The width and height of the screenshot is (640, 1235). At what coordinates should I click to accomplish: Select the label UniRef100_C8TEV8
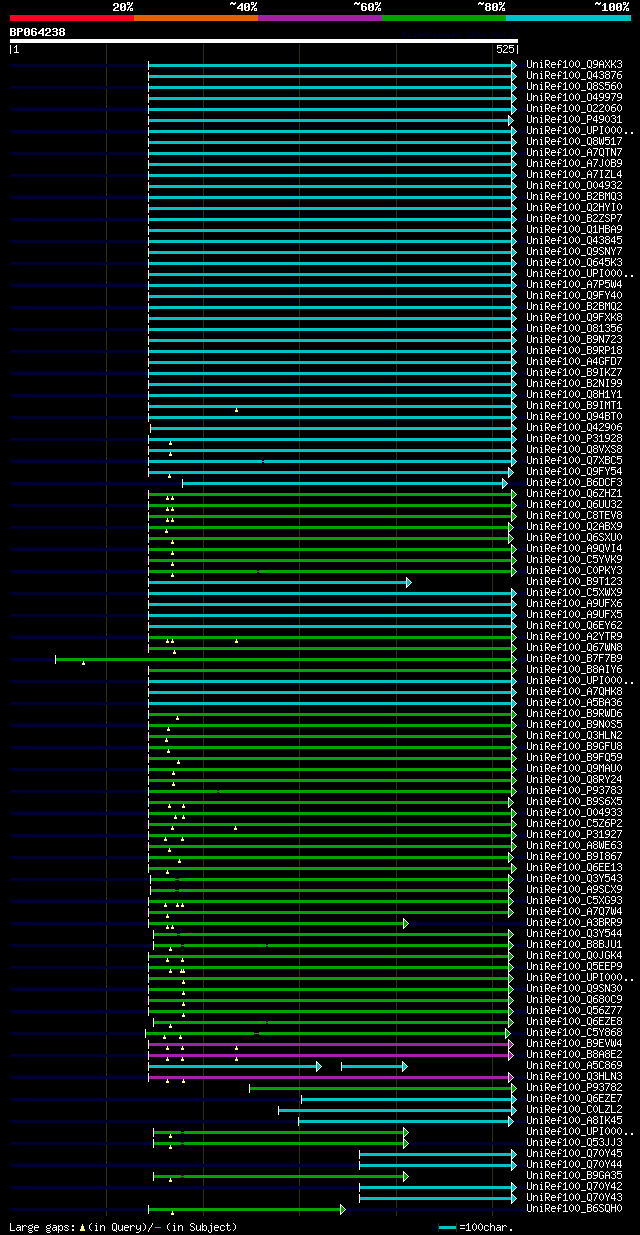click(574, 516)
